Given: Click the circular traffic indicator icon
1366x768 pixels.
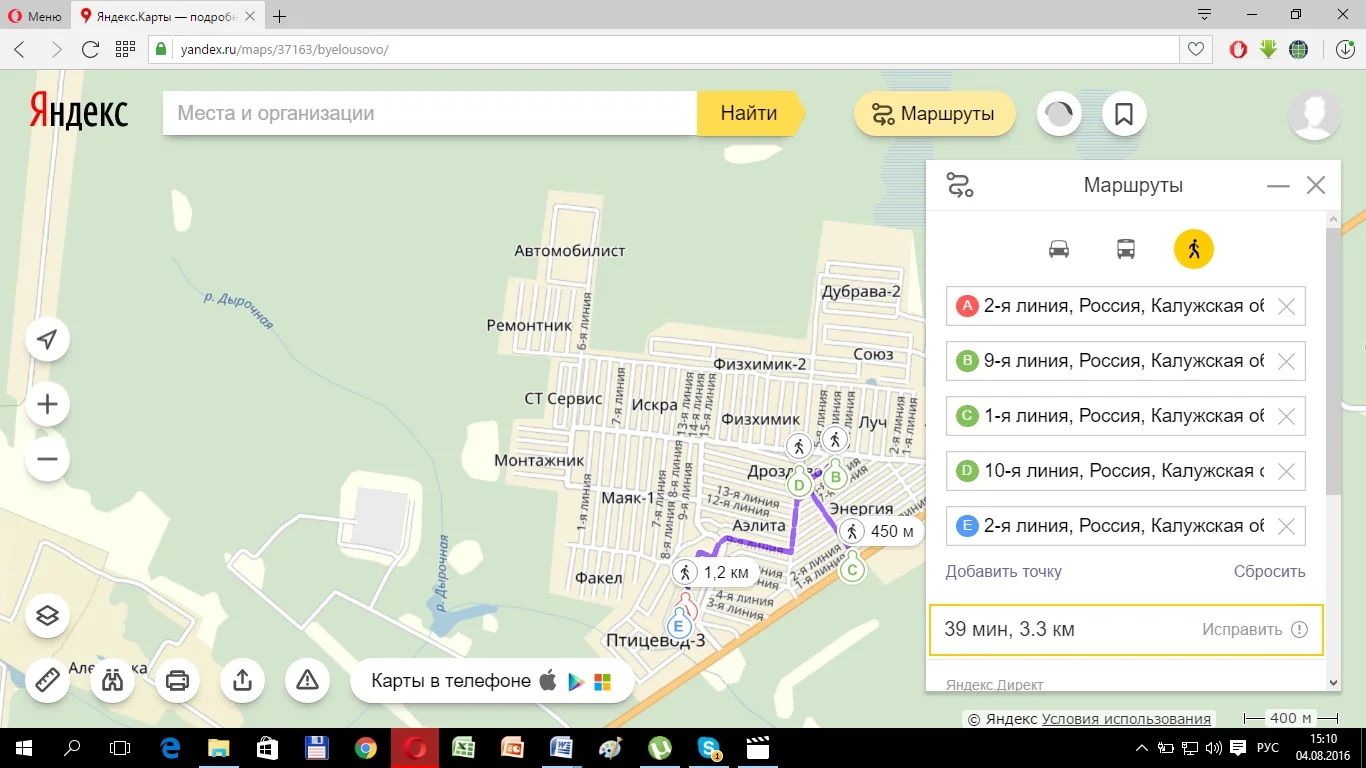Looking at the screenshot, I should [1059, 114].
